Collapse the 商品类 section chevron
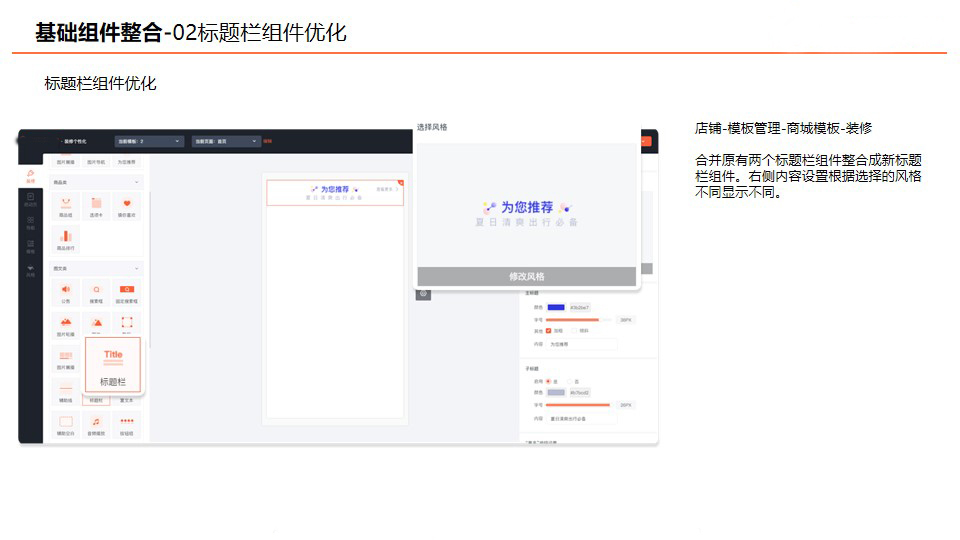This screenshot has width=960, height=540. point(137,182)
